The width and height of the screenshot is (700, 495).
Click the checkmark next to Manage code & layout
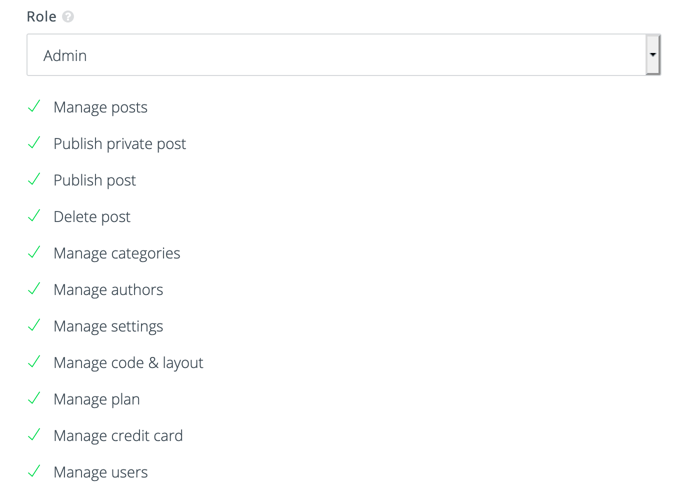[x=34, y=362]
